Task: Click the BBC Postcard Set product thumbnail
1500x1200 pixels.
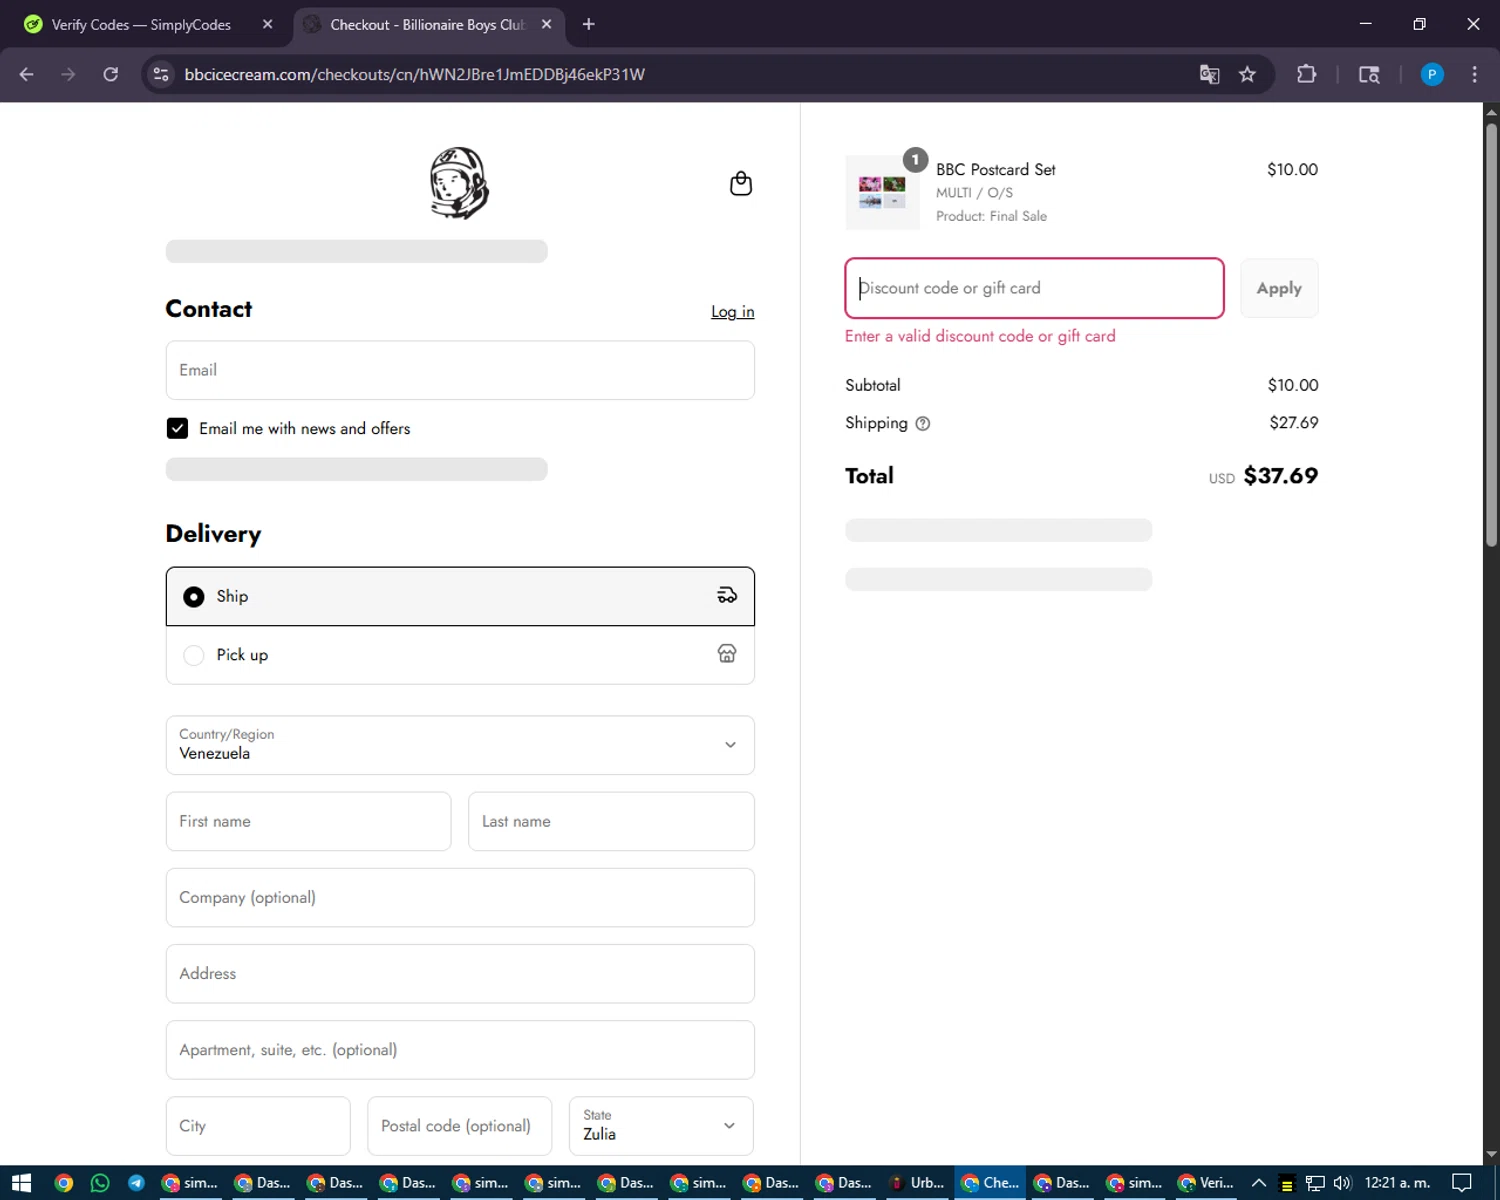Action: click(882, 192)
